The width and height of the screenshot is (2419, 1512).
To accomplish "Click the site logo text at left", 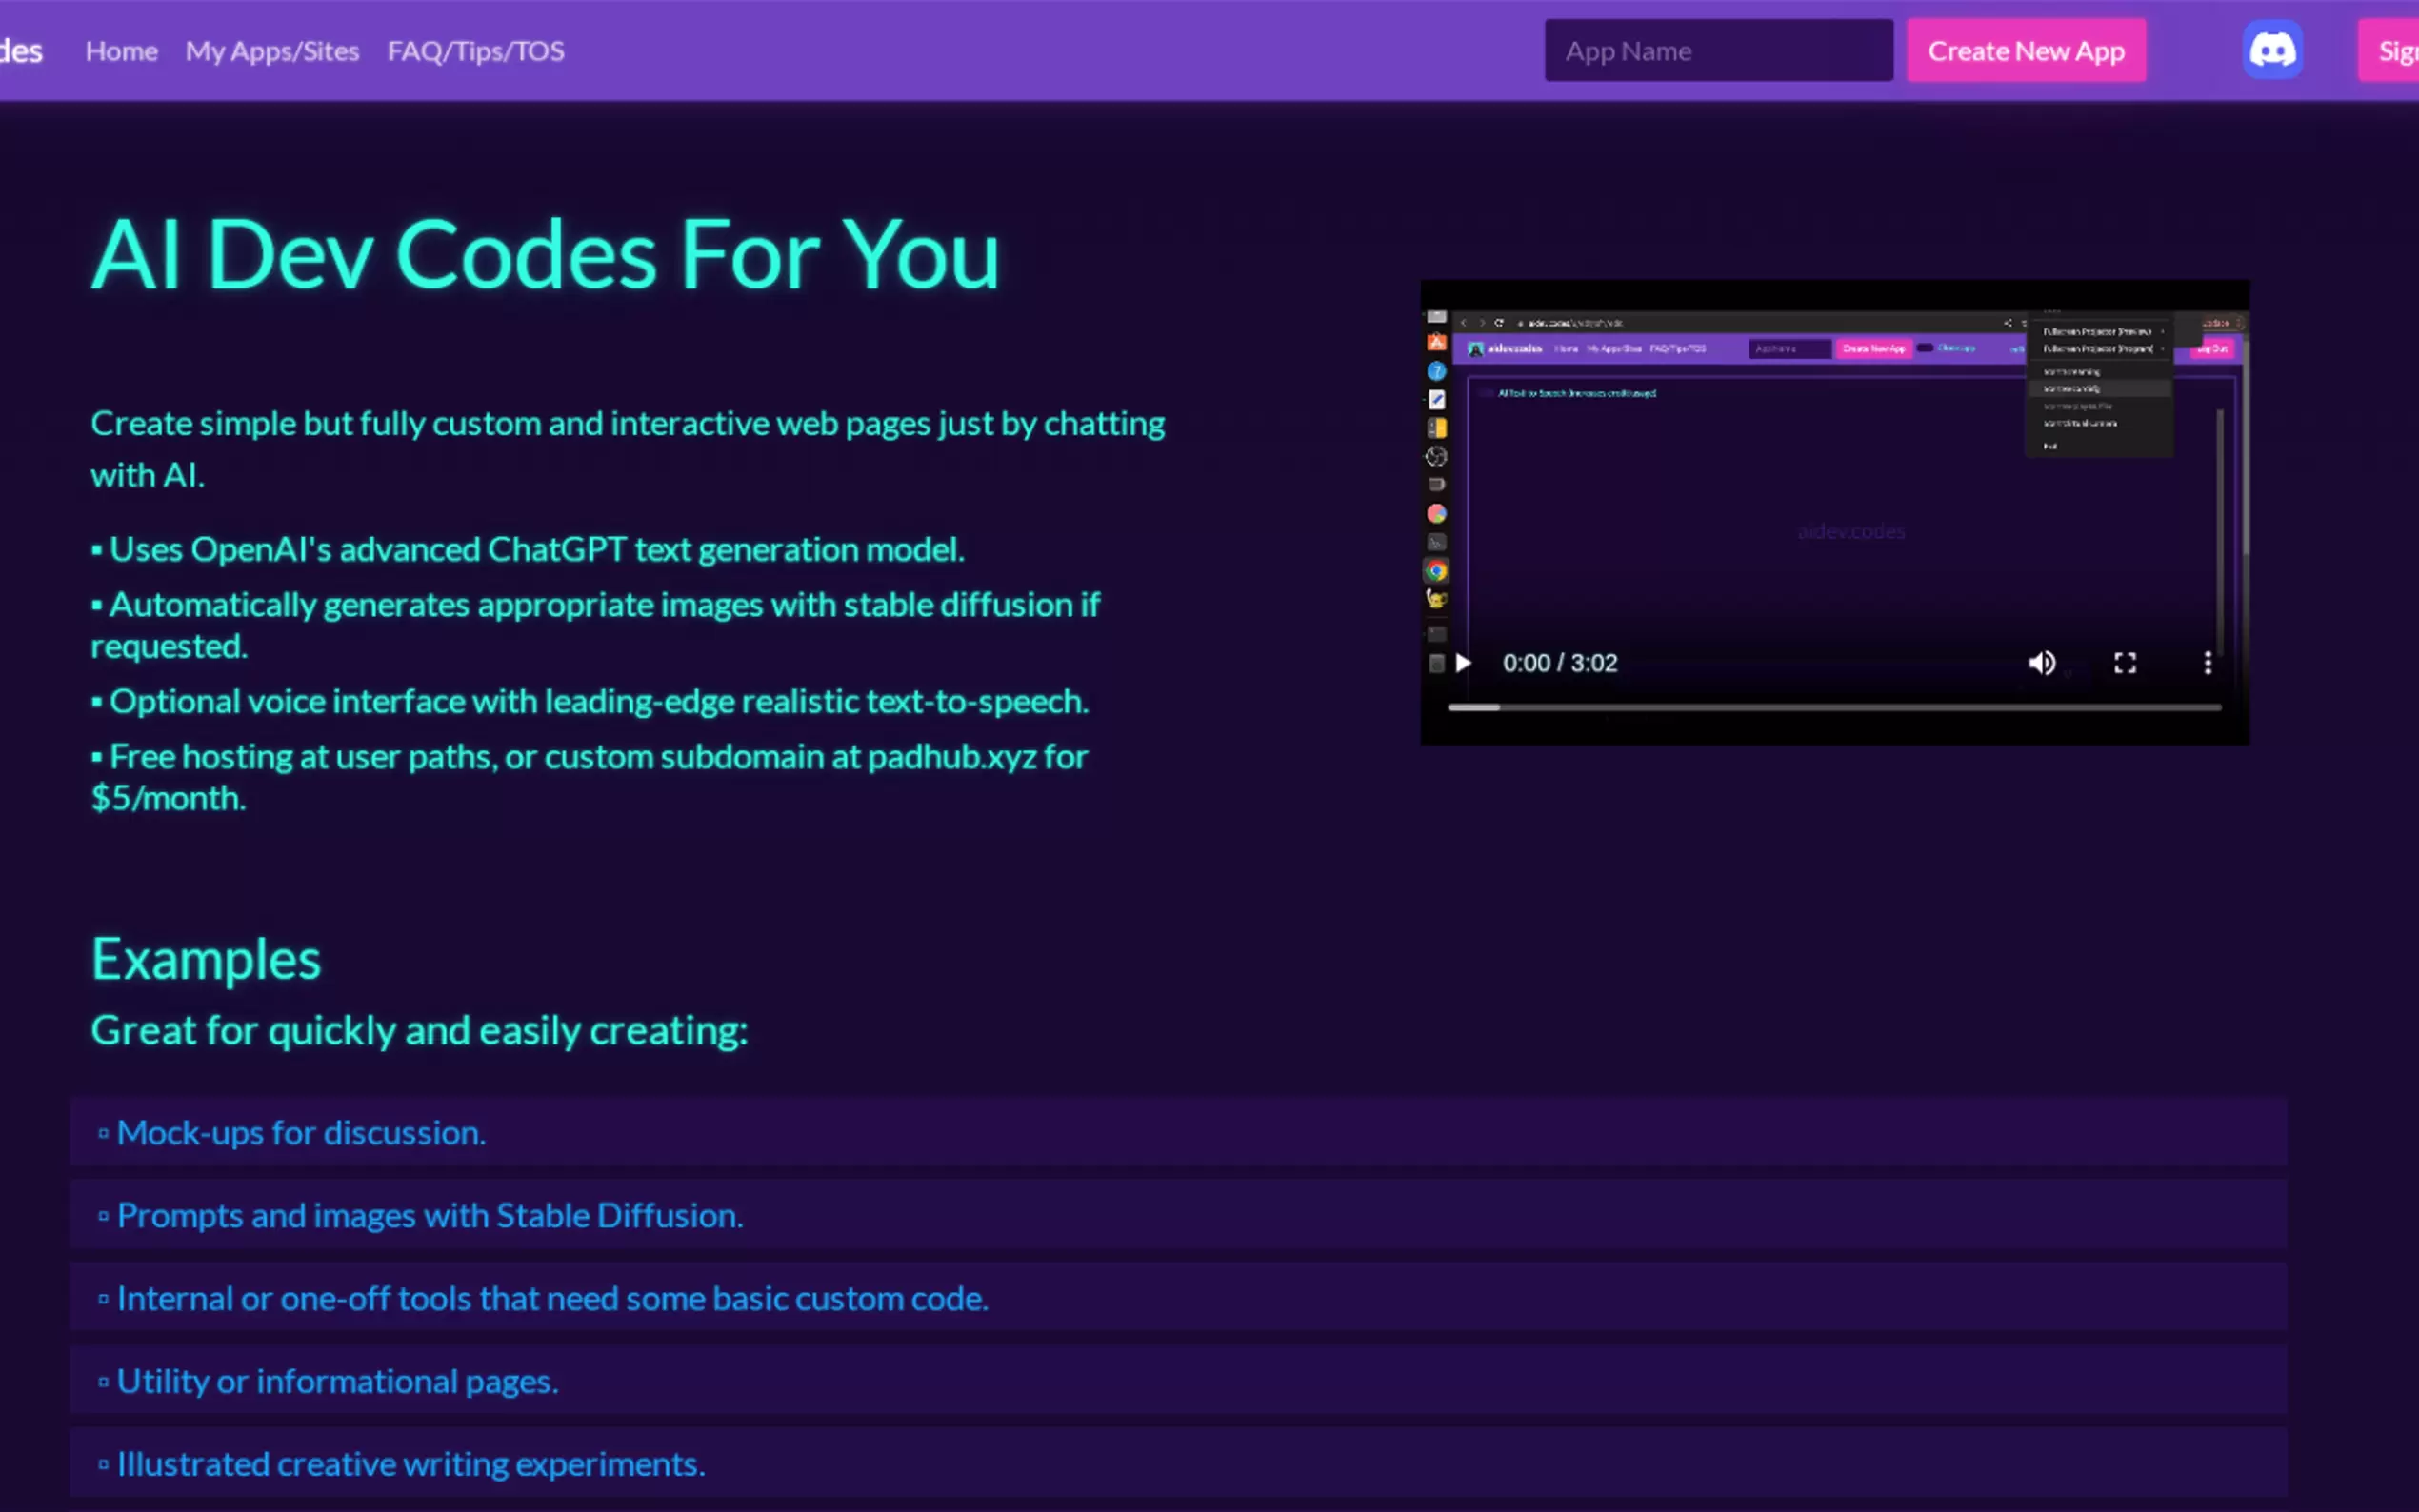I will 20,51.
